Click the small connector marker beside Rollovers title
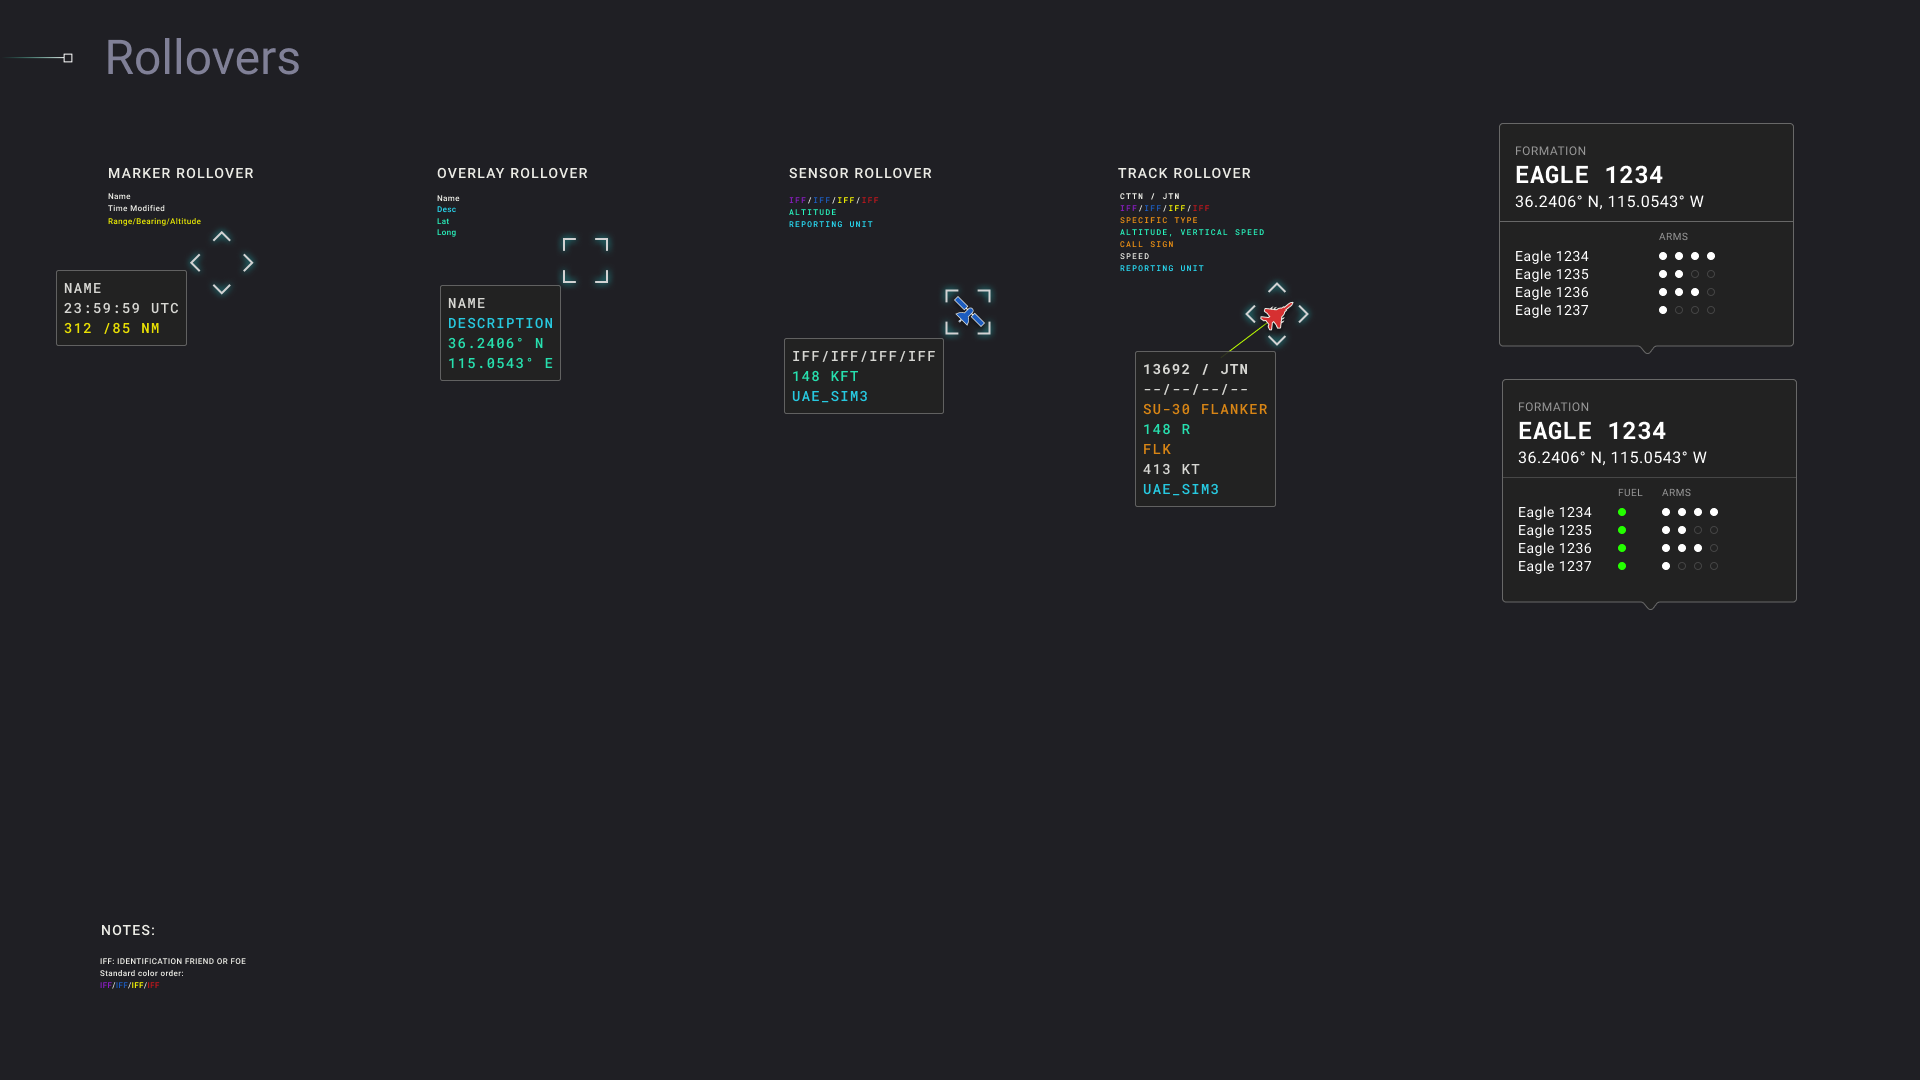Screen dimensions: 1920x1080 click(x=66, y=58)
